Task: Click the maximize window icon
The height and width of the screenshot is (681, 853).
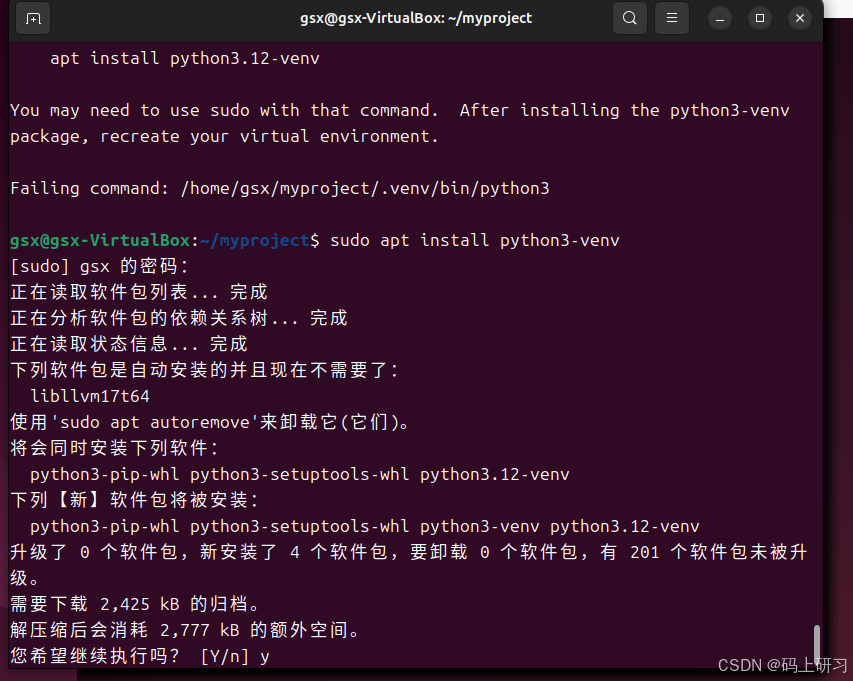Action: pos(759,18)
